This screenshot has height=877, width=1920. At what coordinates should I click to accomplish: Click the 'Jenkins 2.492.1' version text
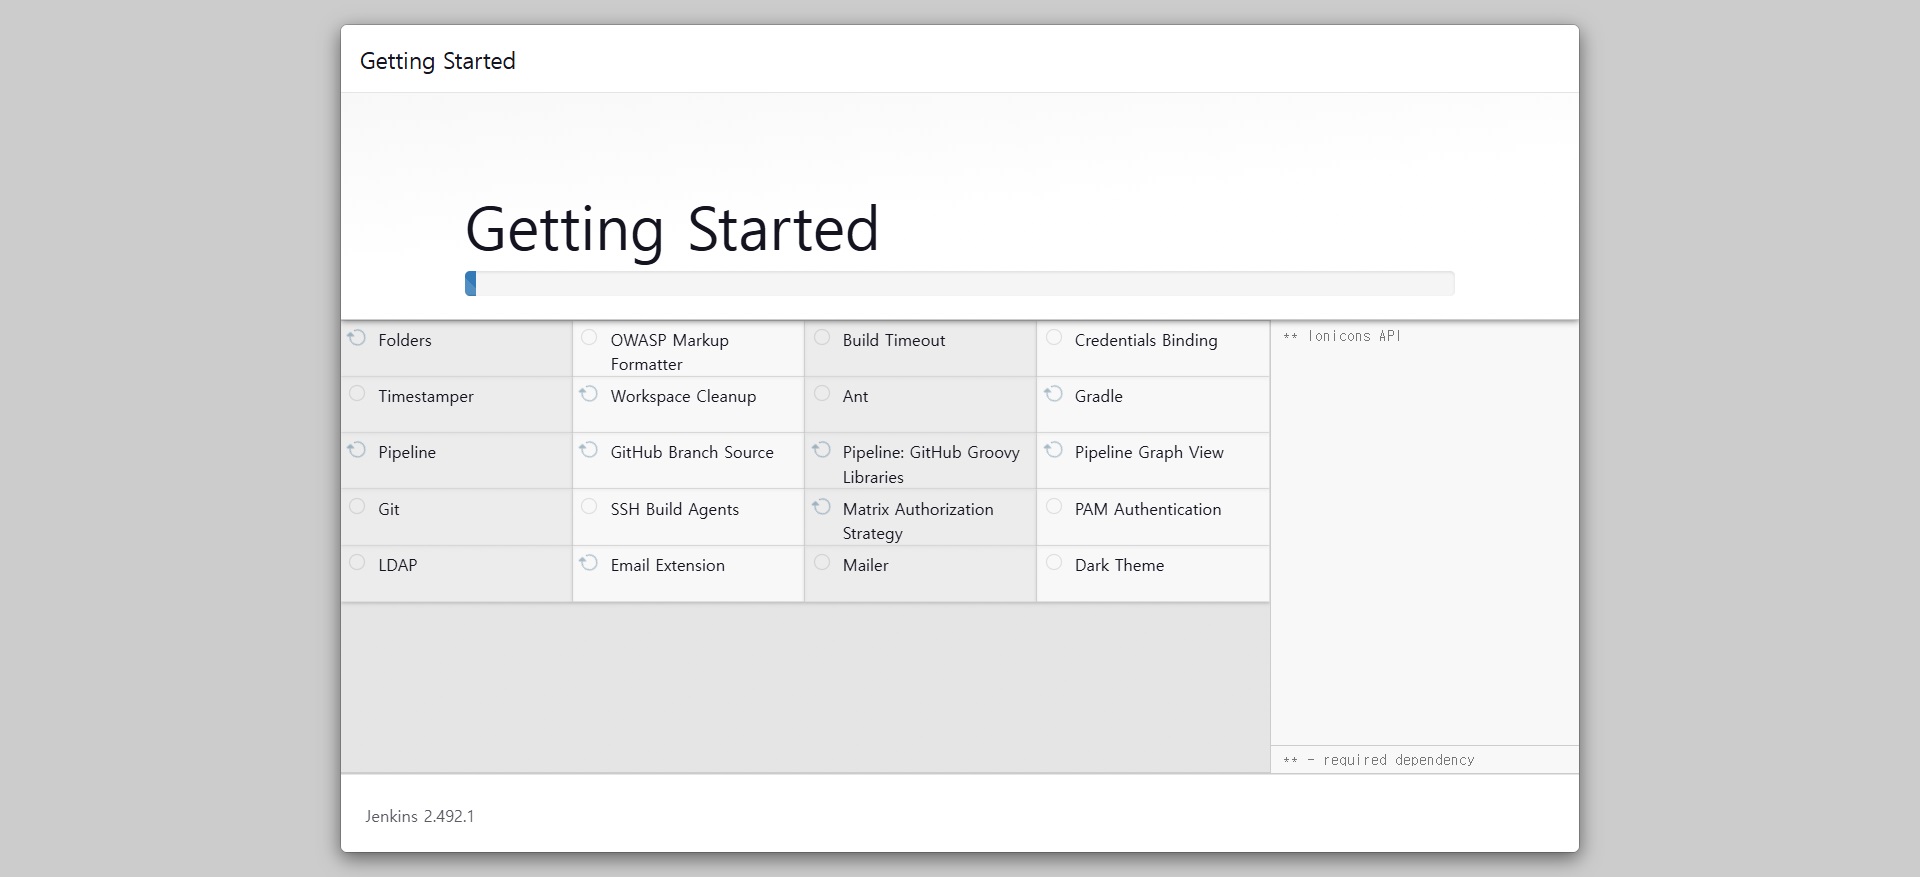coord(420,816)
